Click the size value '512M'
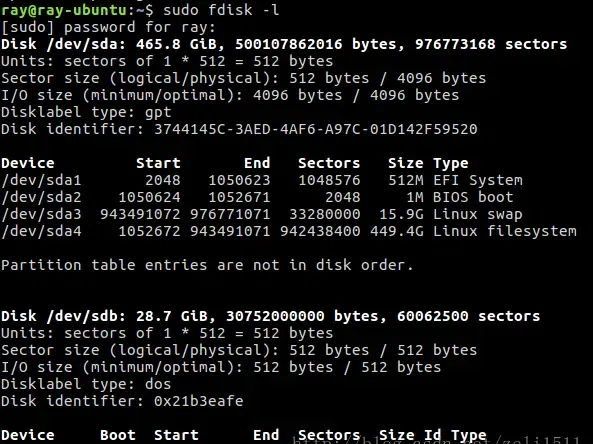Viewport: 593px width, 444px height. [x=406, y=180]
